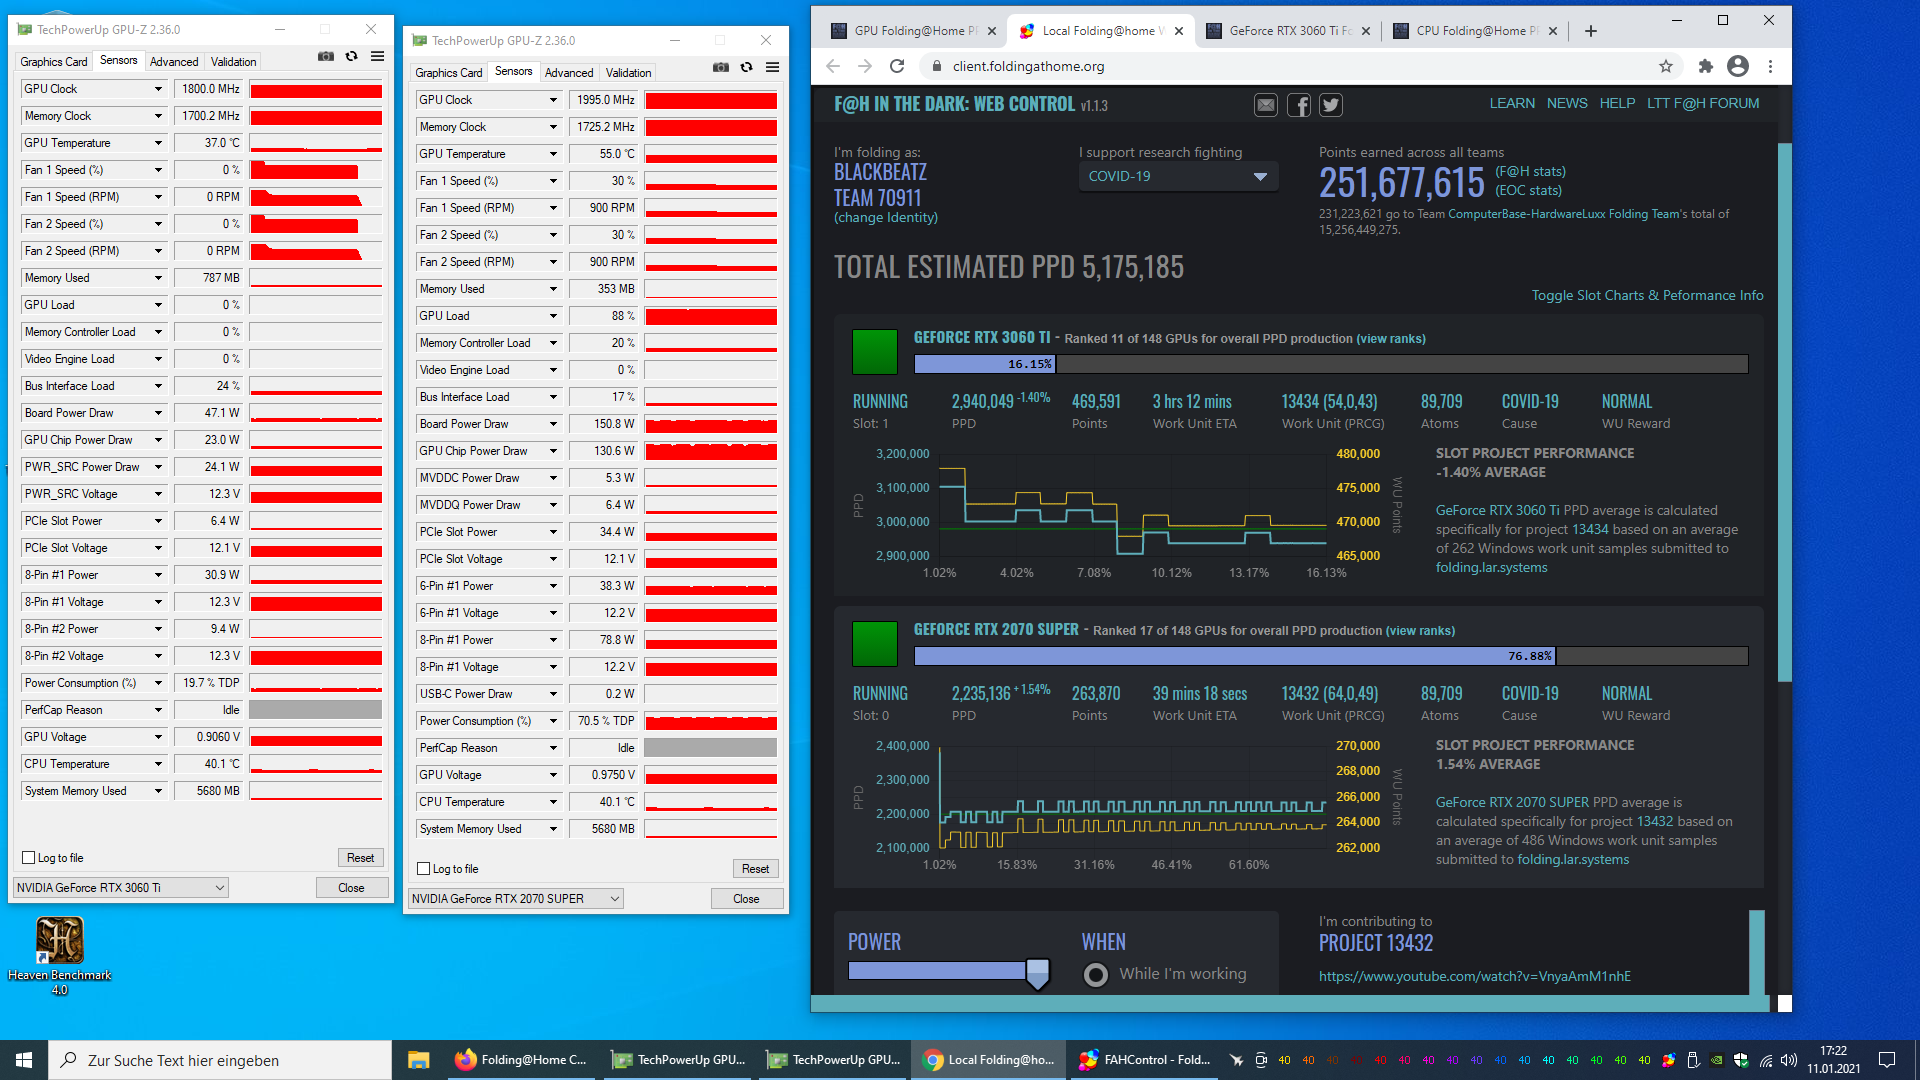Select the While I'm working radio option
The width and height of the screenshot is (1920, 1080).
pyautogui.click(x=1096, y=975)
